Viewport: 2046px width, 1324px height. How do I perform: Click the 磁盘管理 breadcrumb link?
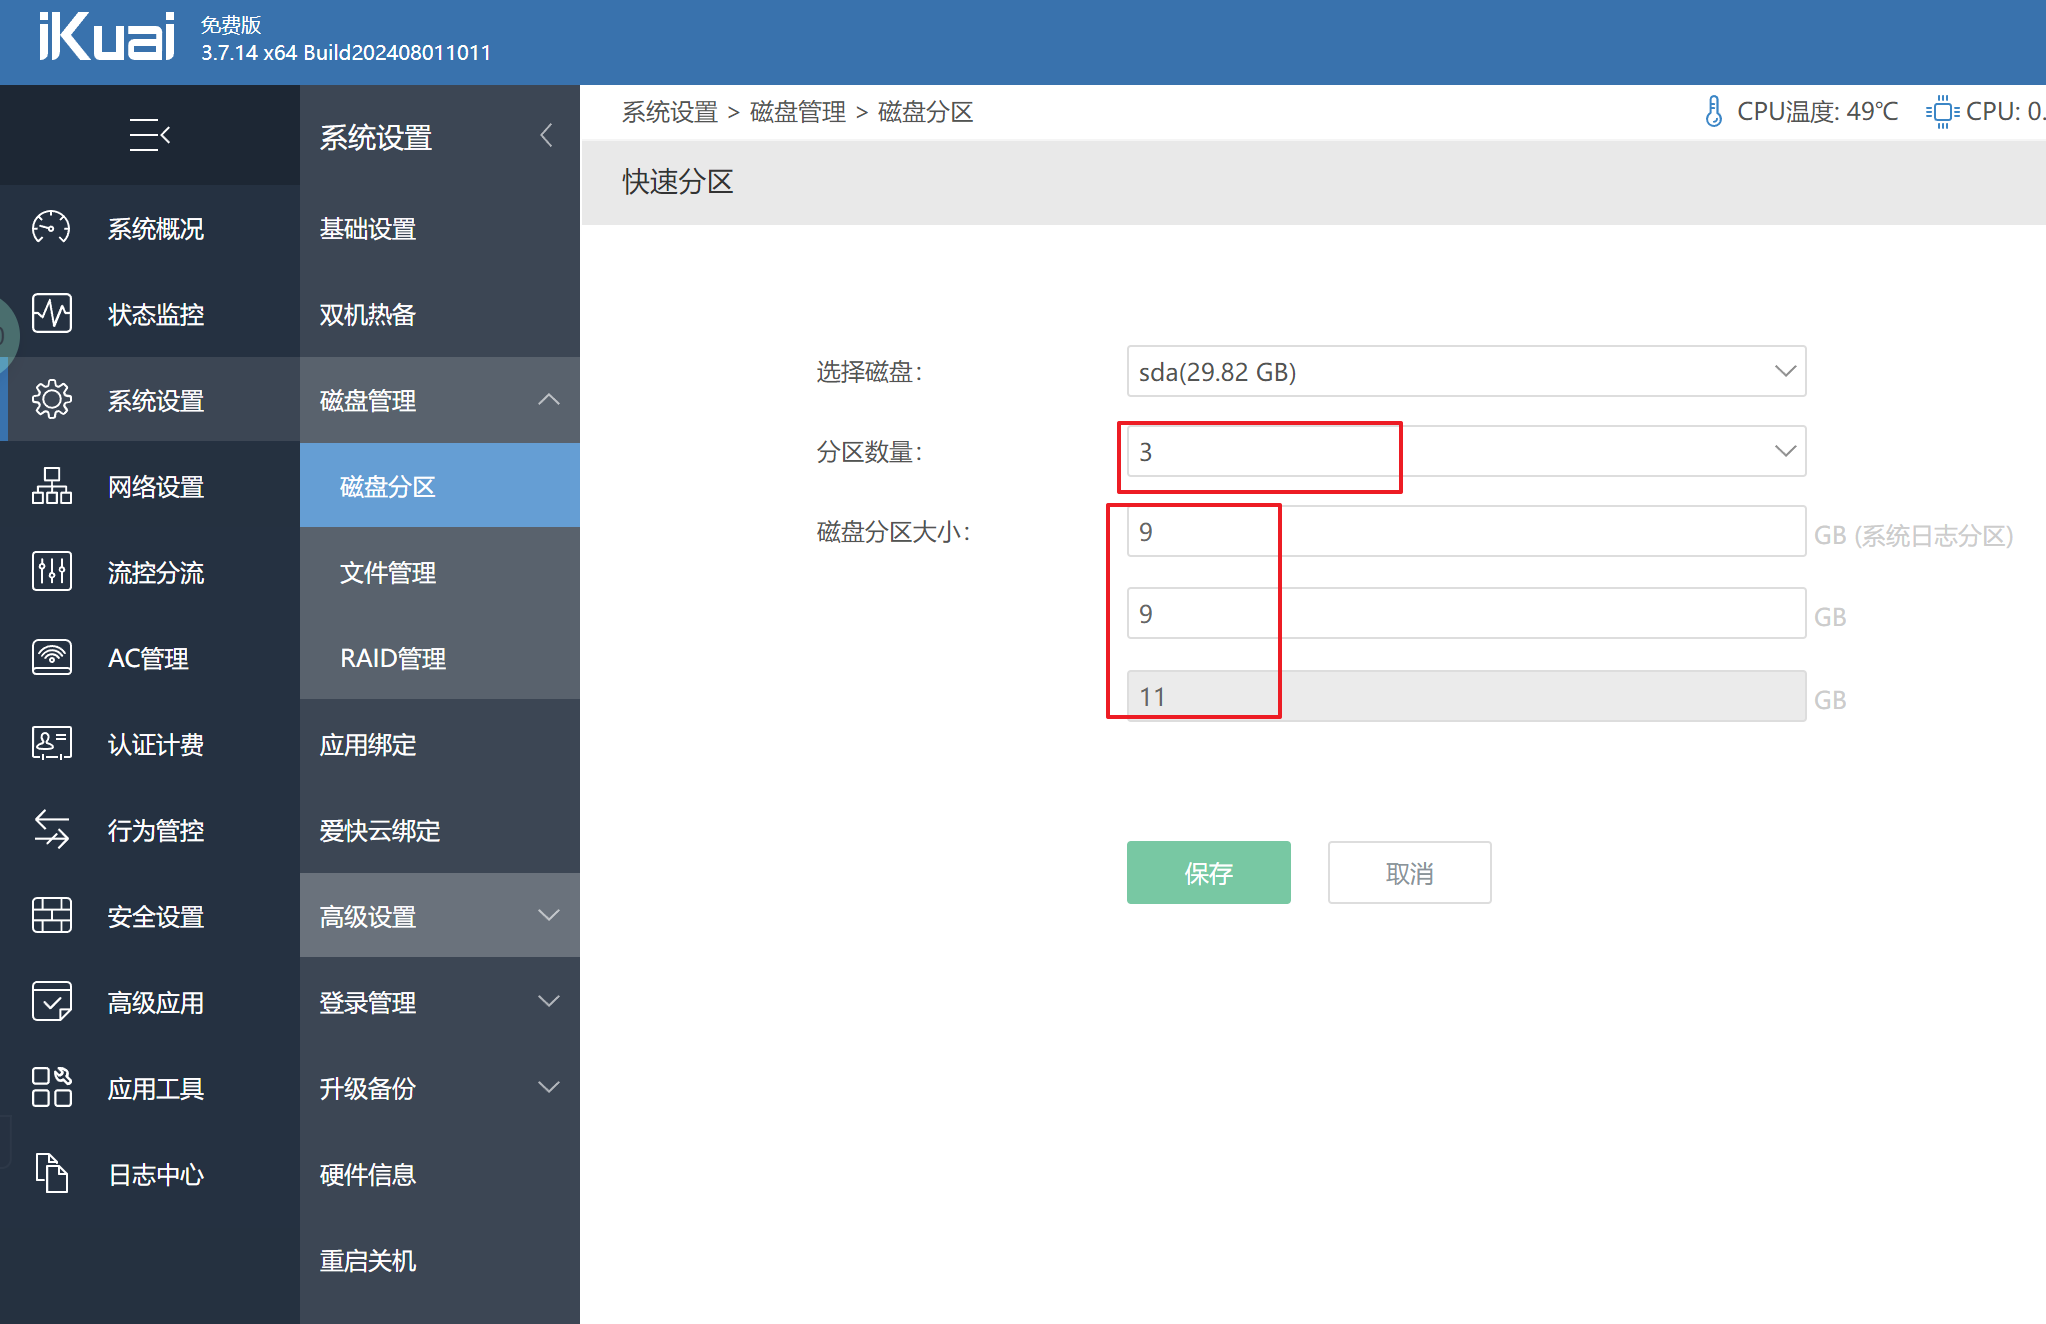tap(798, 112)
